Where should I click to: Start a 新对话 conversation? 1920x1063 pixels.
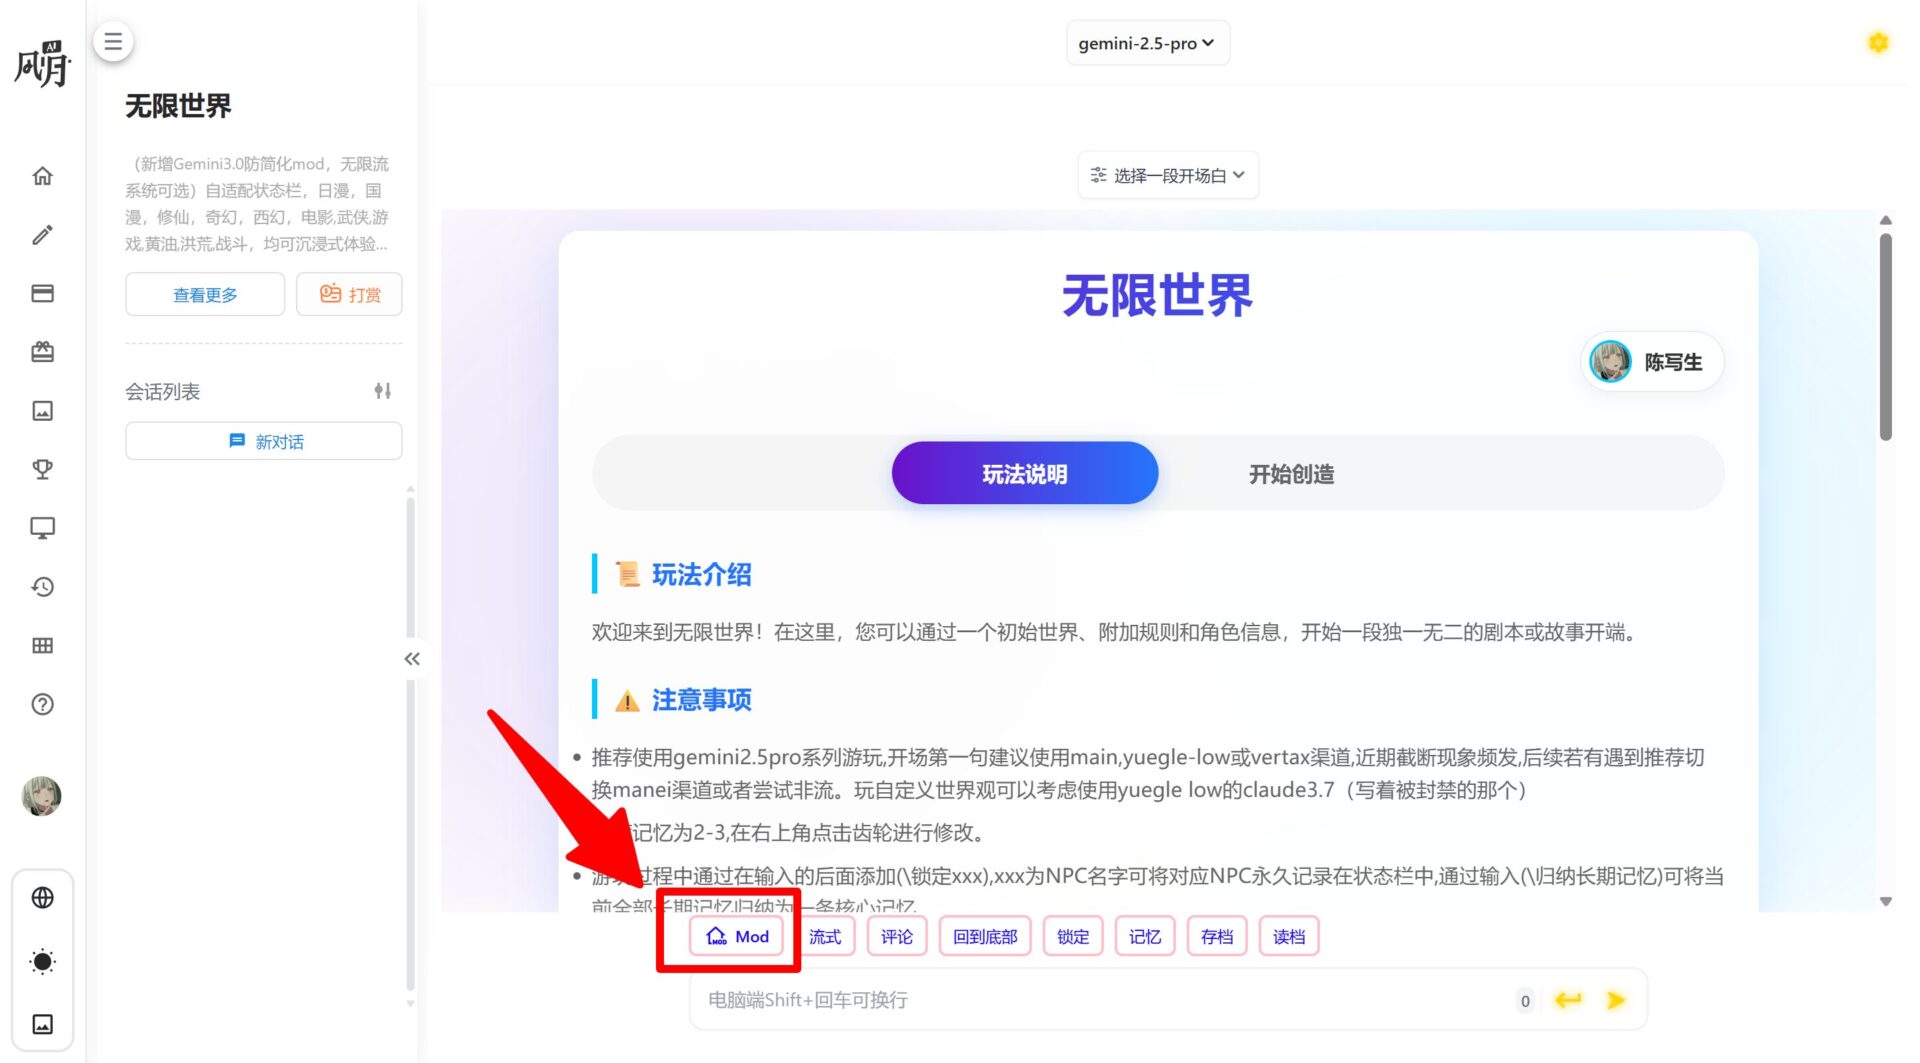click(262, 441)
